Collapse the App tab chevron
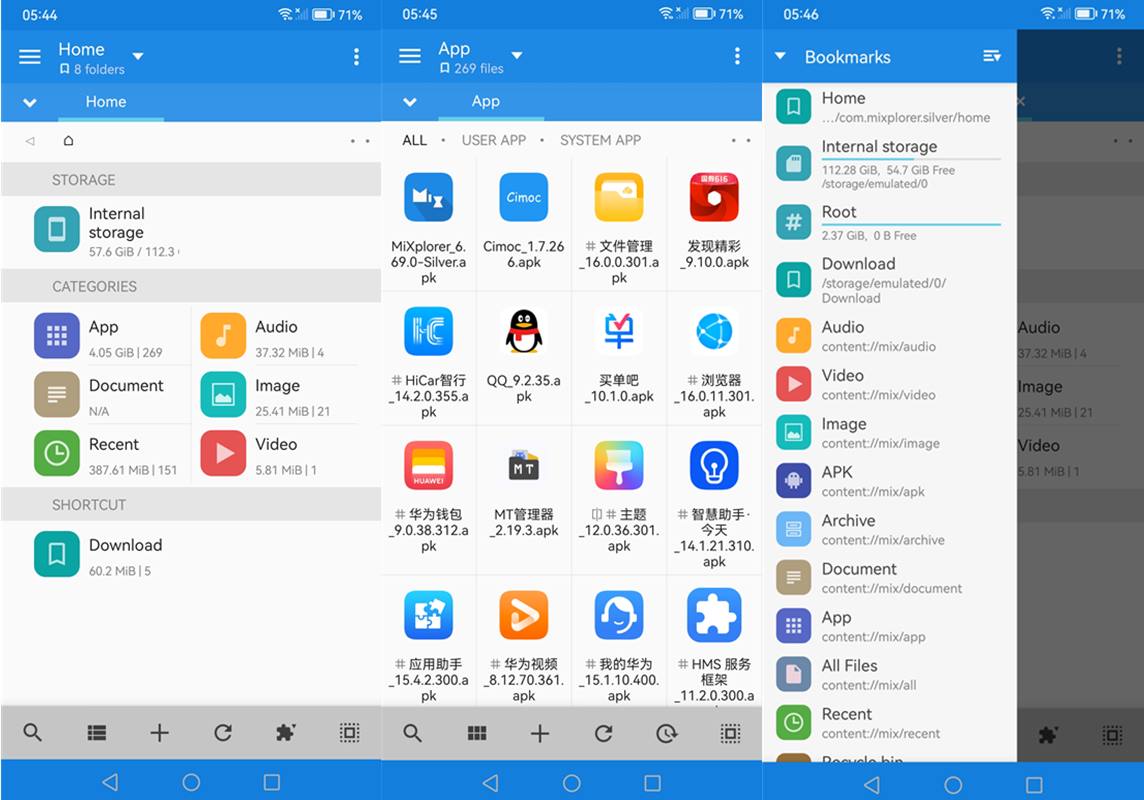Viewport: 1144px width, 800px height. tap(410, 101)
